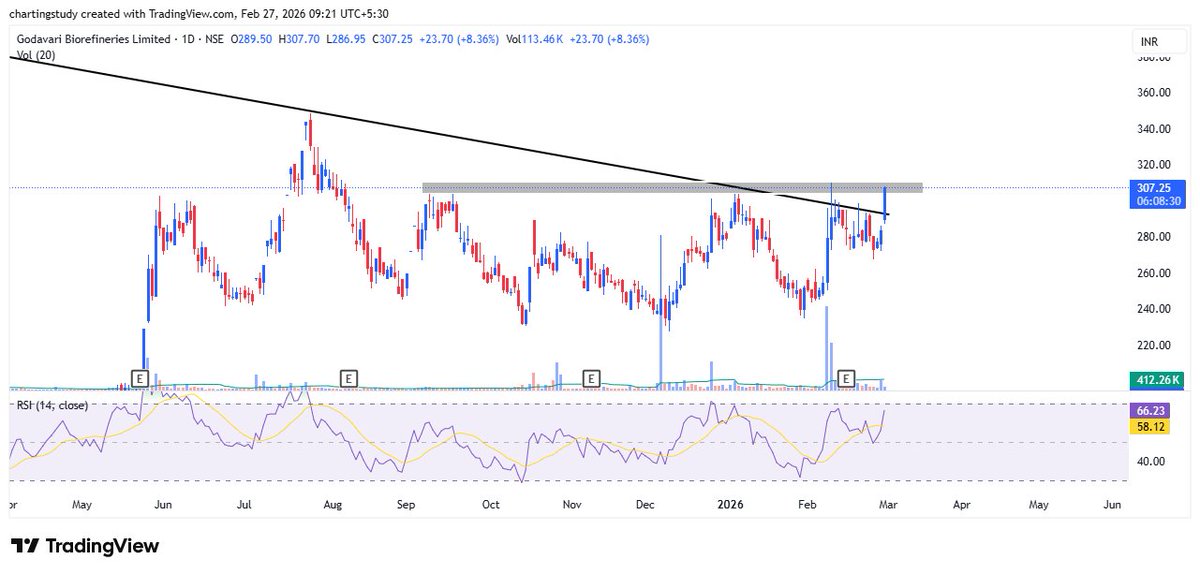Screen dimensions: 1200x574
Task: Click the 240.00 price axis label
Action: point(1153,309)
